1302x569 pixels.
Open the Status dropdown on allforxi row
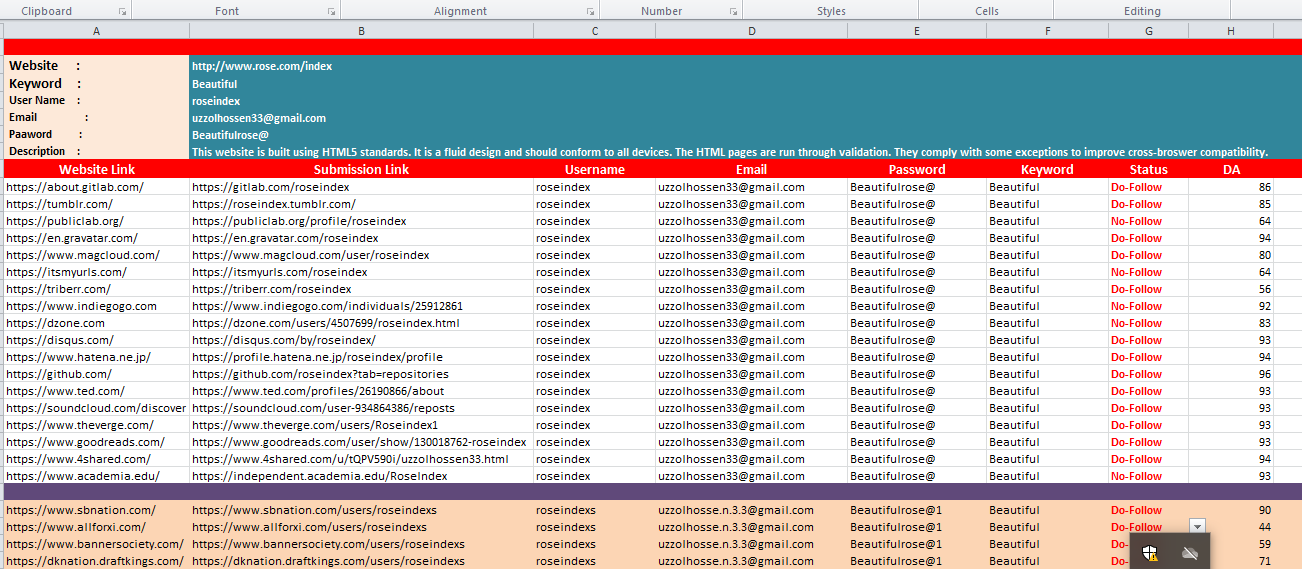click(1198, 526)
